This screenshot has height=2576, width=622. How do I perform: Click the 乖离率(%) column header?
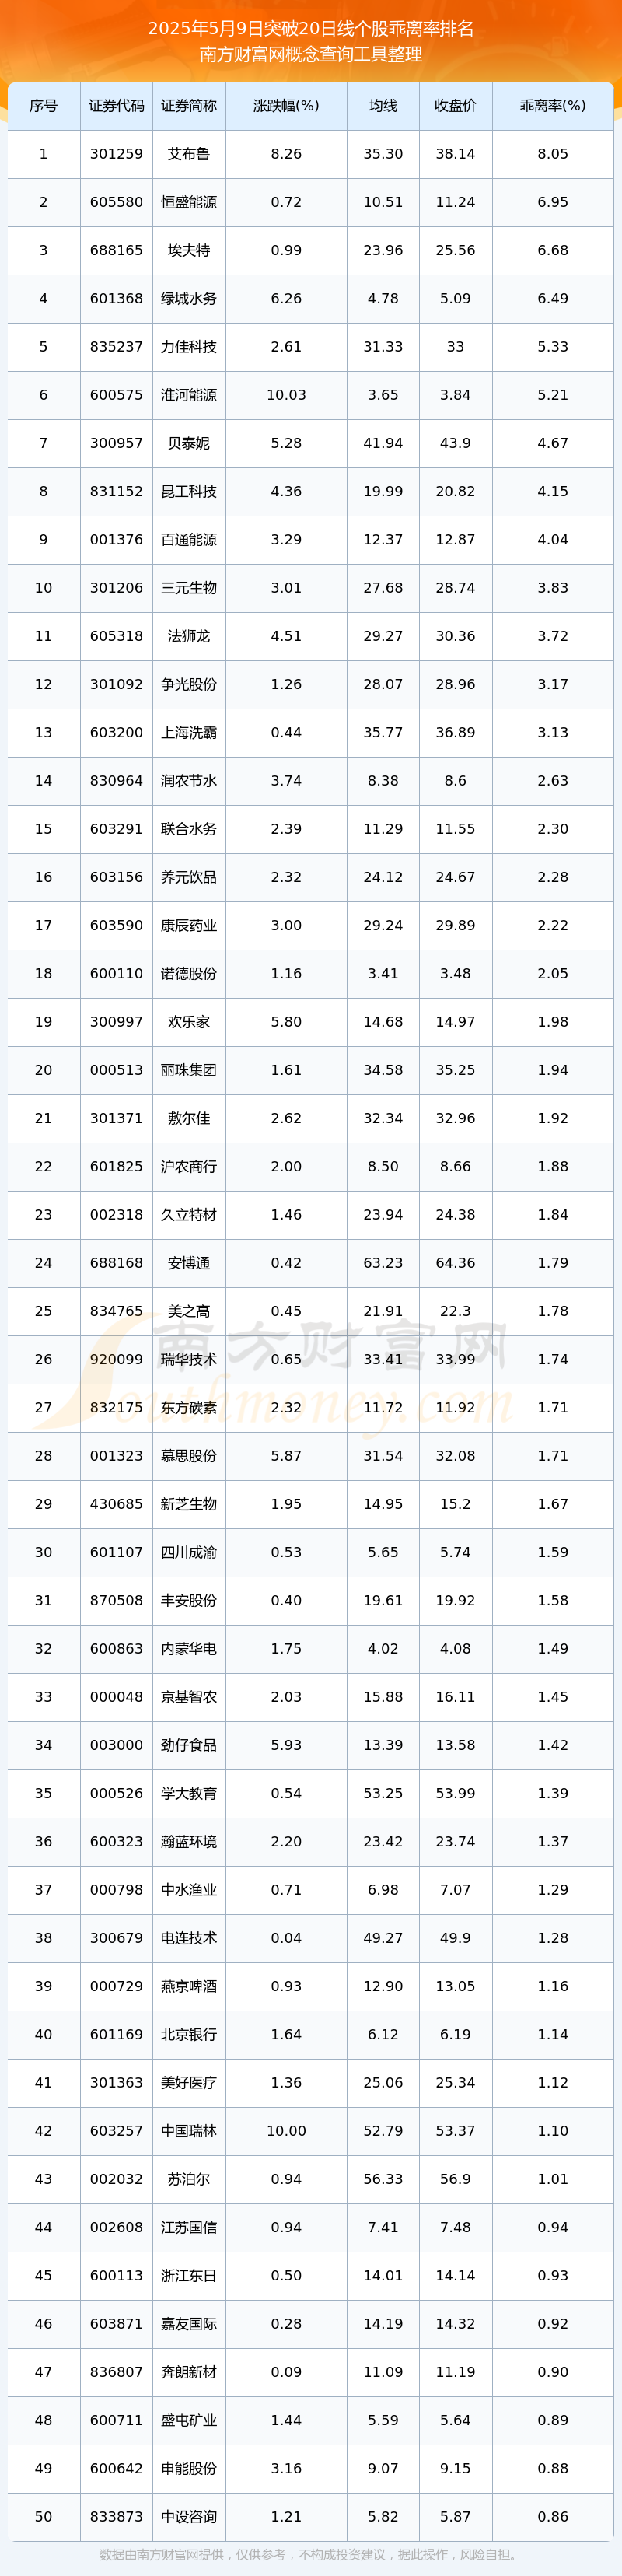(x=553, y=106)
